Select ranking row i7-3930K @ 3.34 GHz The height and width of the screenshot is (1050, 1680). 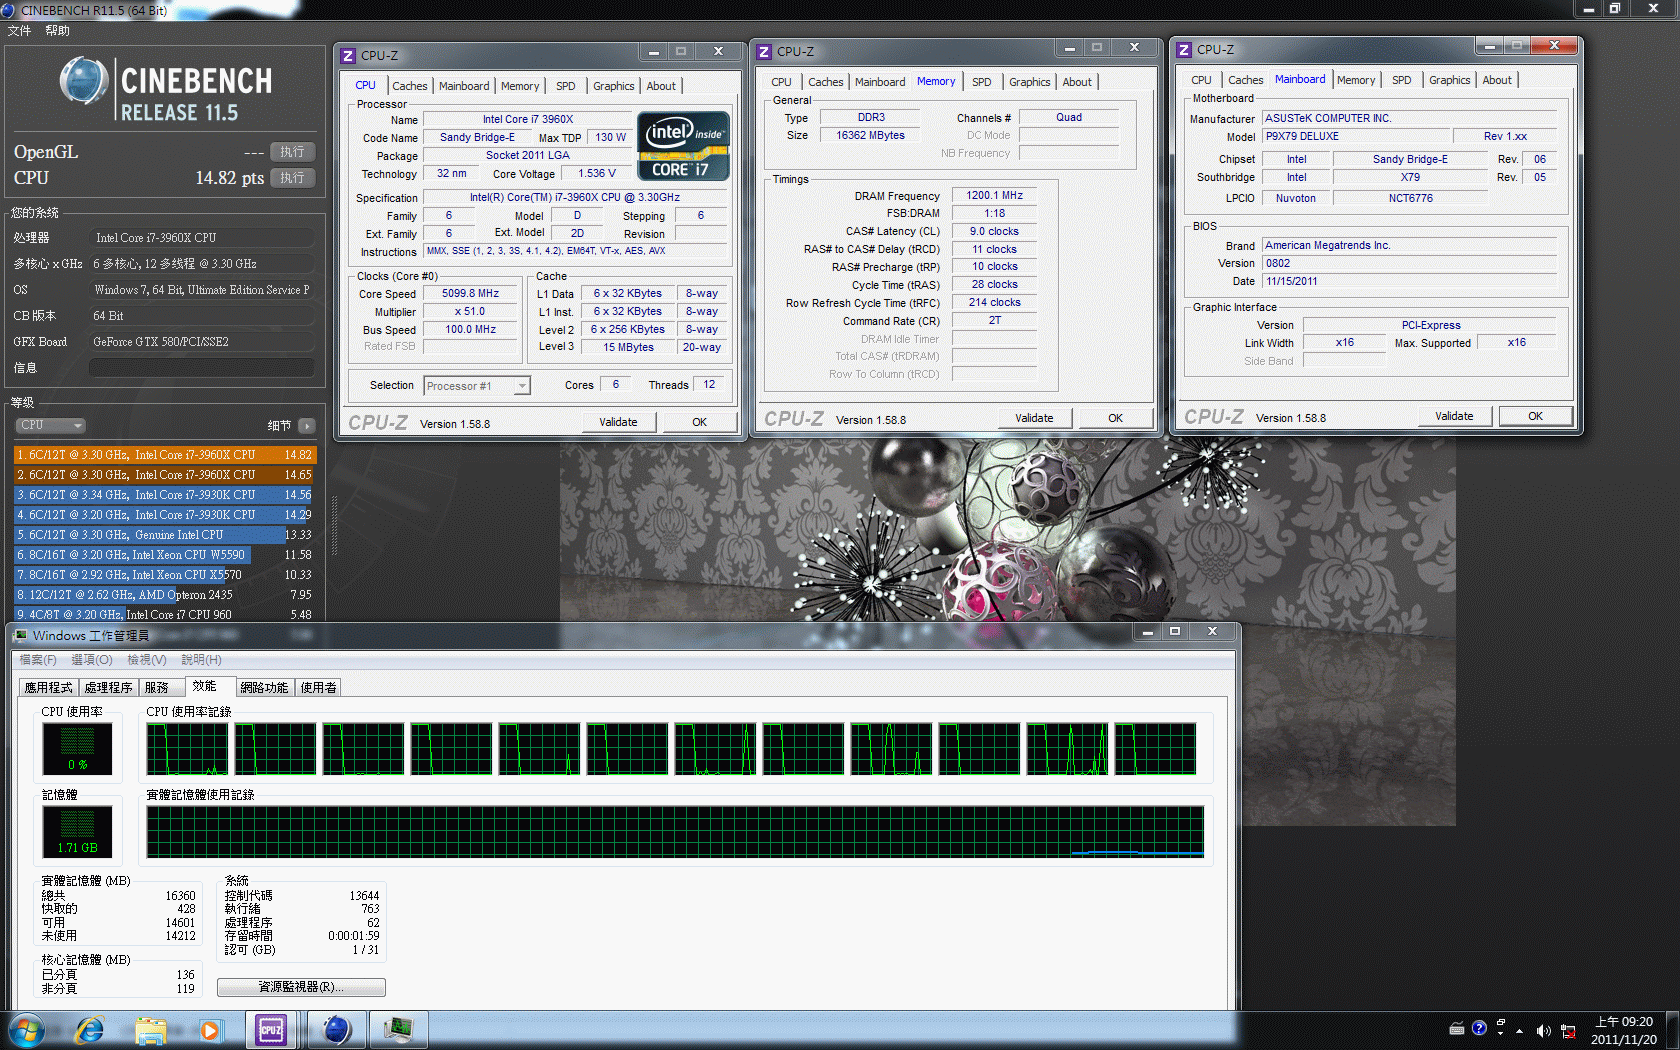[164, 495]
